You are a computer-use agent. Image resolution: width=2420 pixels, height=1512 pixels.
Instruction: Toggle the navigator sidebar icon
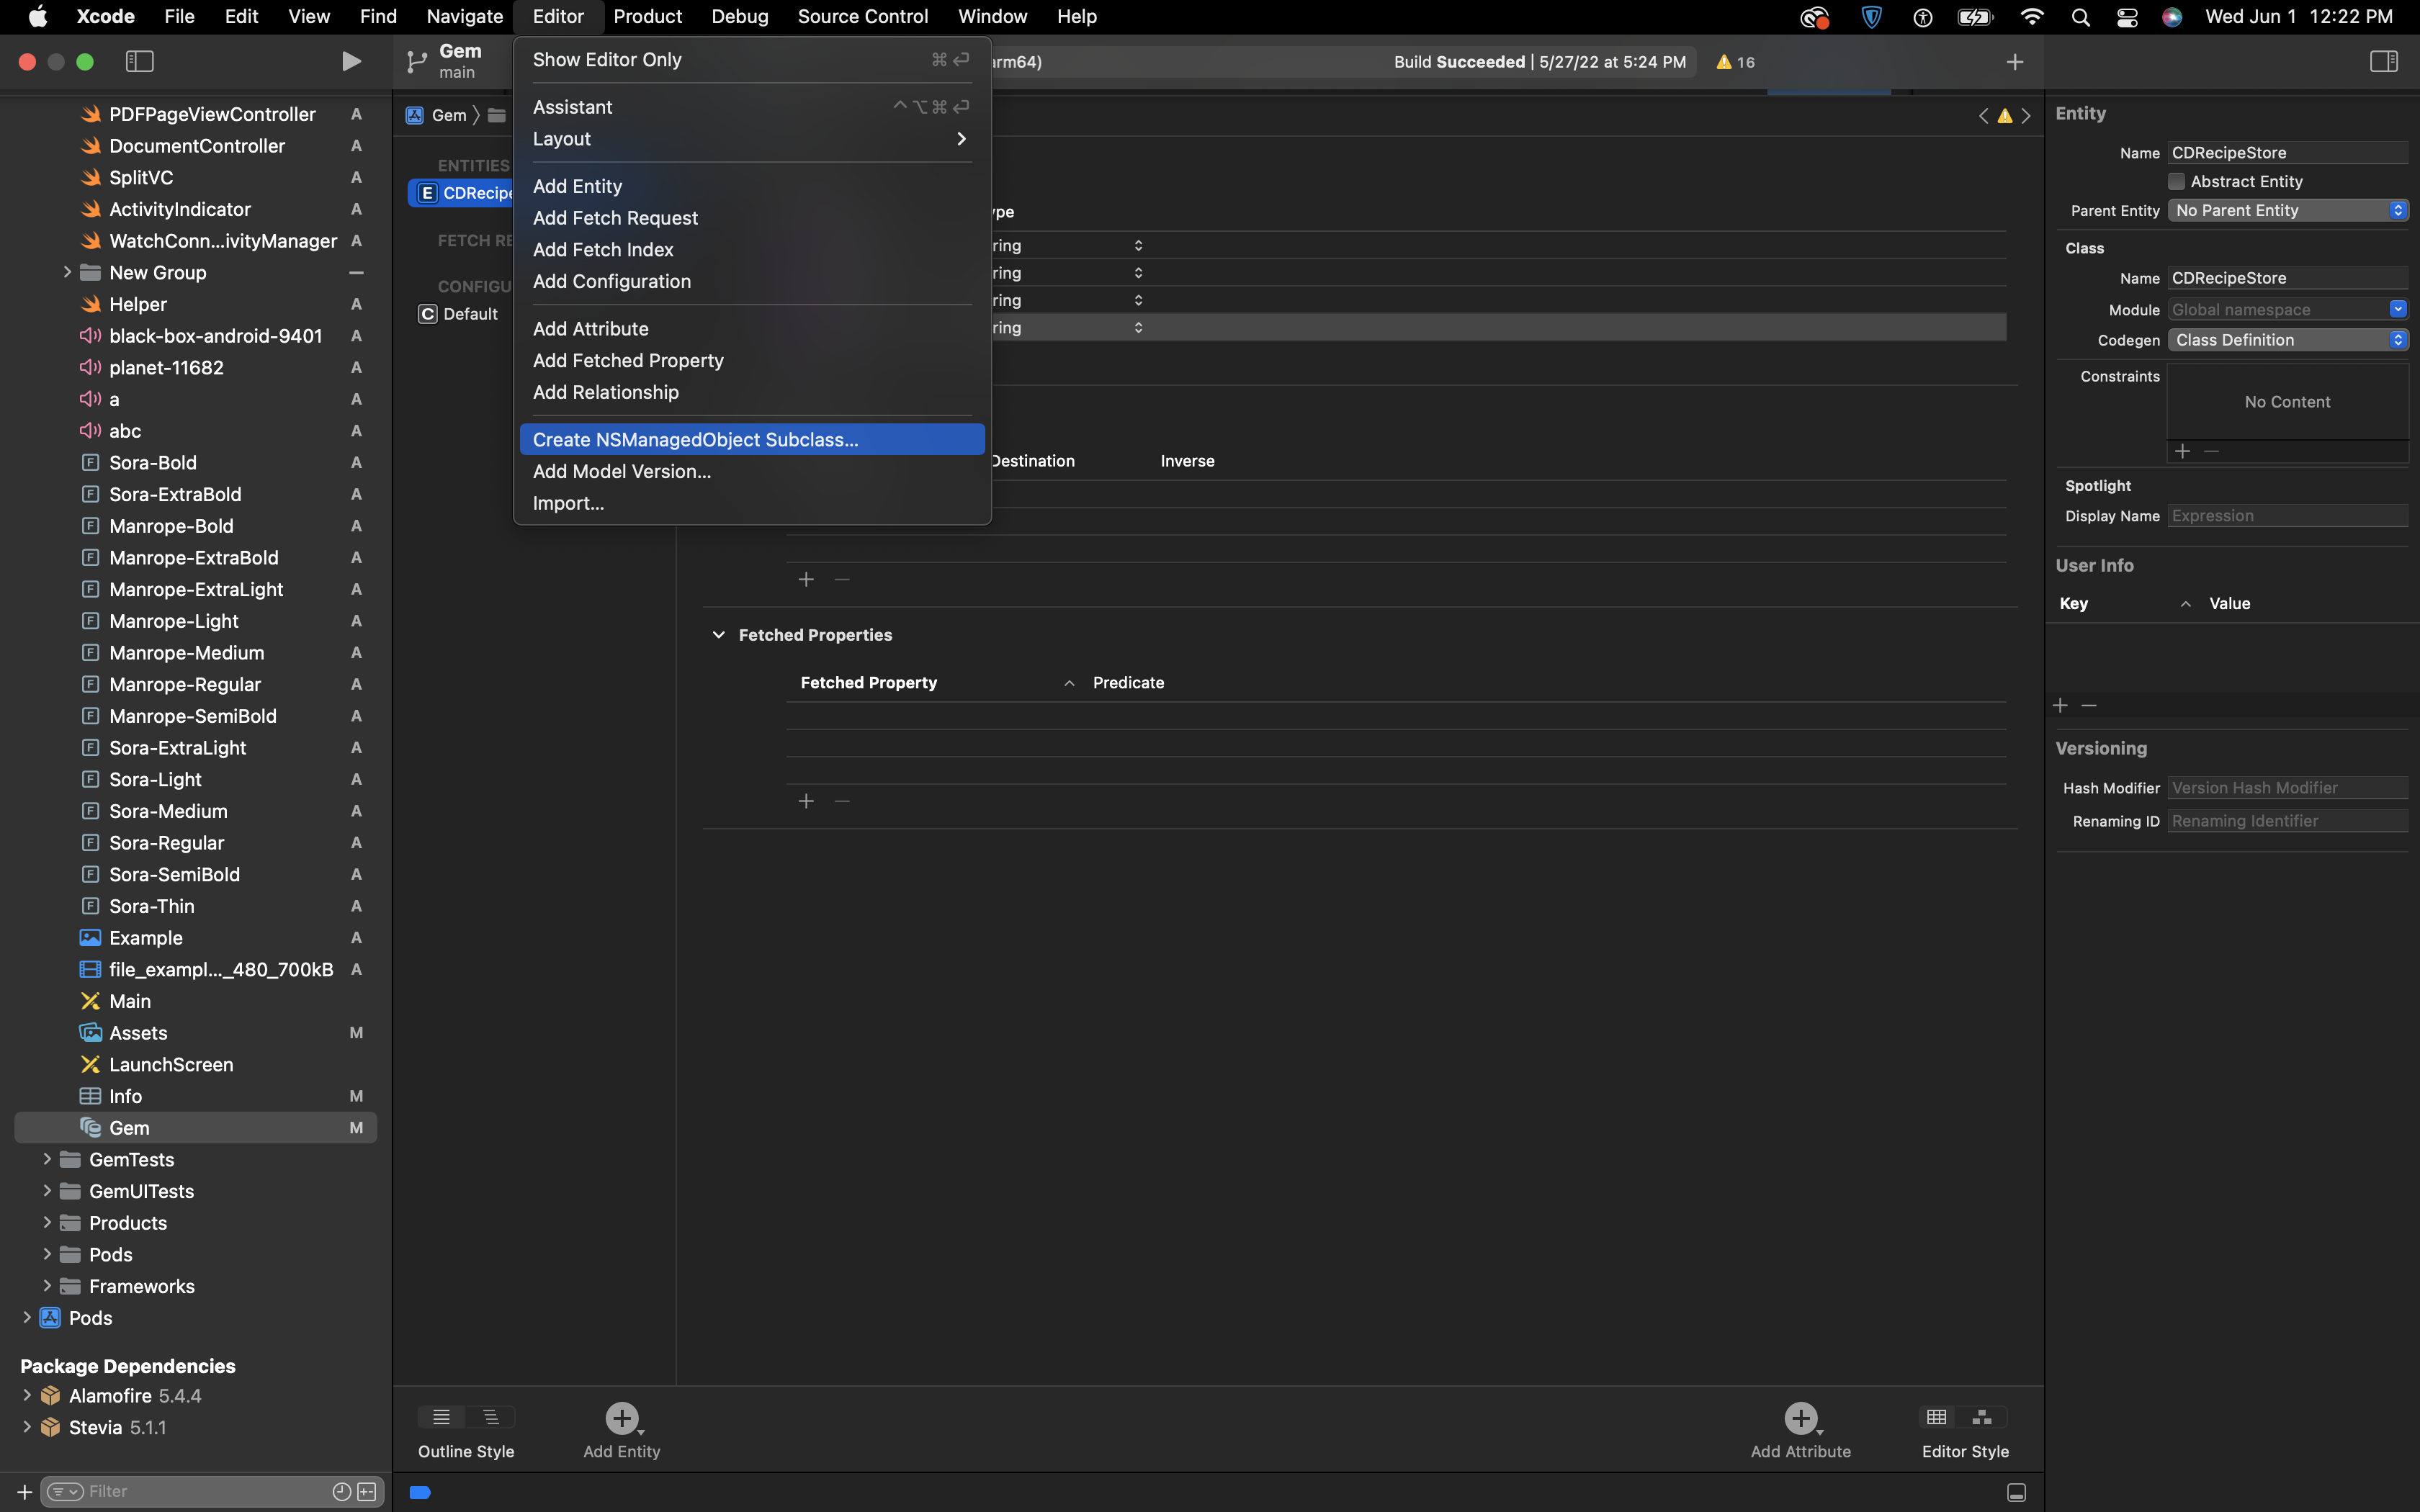point(140,62)
